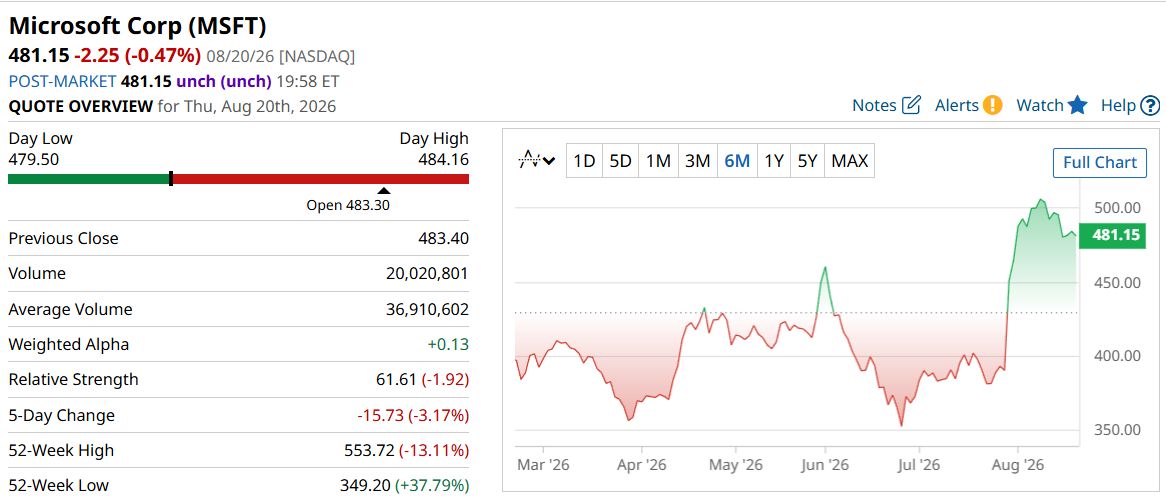Expand the chart type dropdown arrow

pos(550,161)
